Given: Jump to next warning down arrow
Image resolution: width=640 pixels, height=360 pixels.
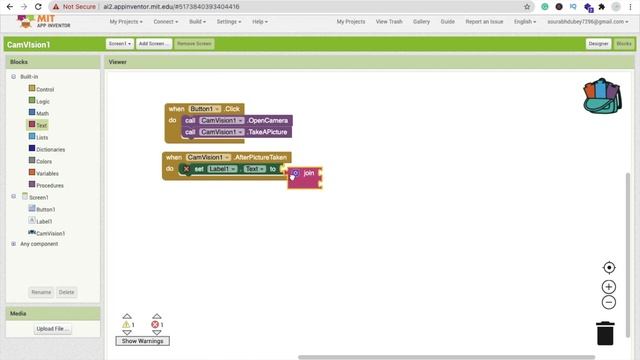Looking at the screenshot, I should [127, 332].
